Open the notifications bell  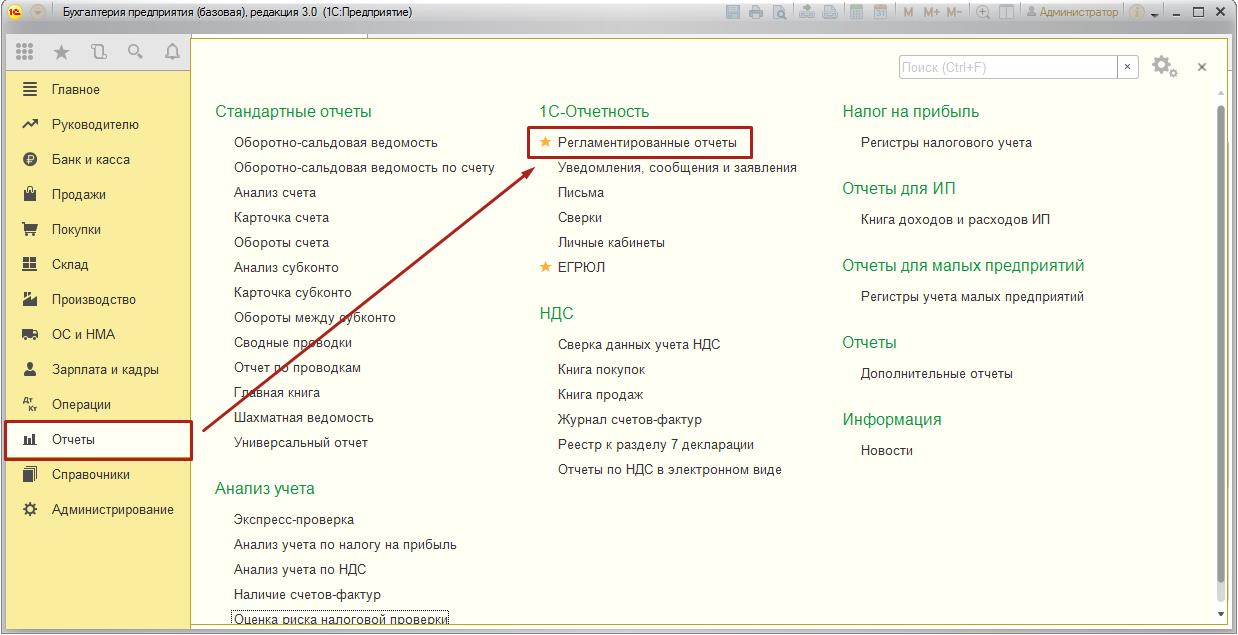[x=172, y=52]
